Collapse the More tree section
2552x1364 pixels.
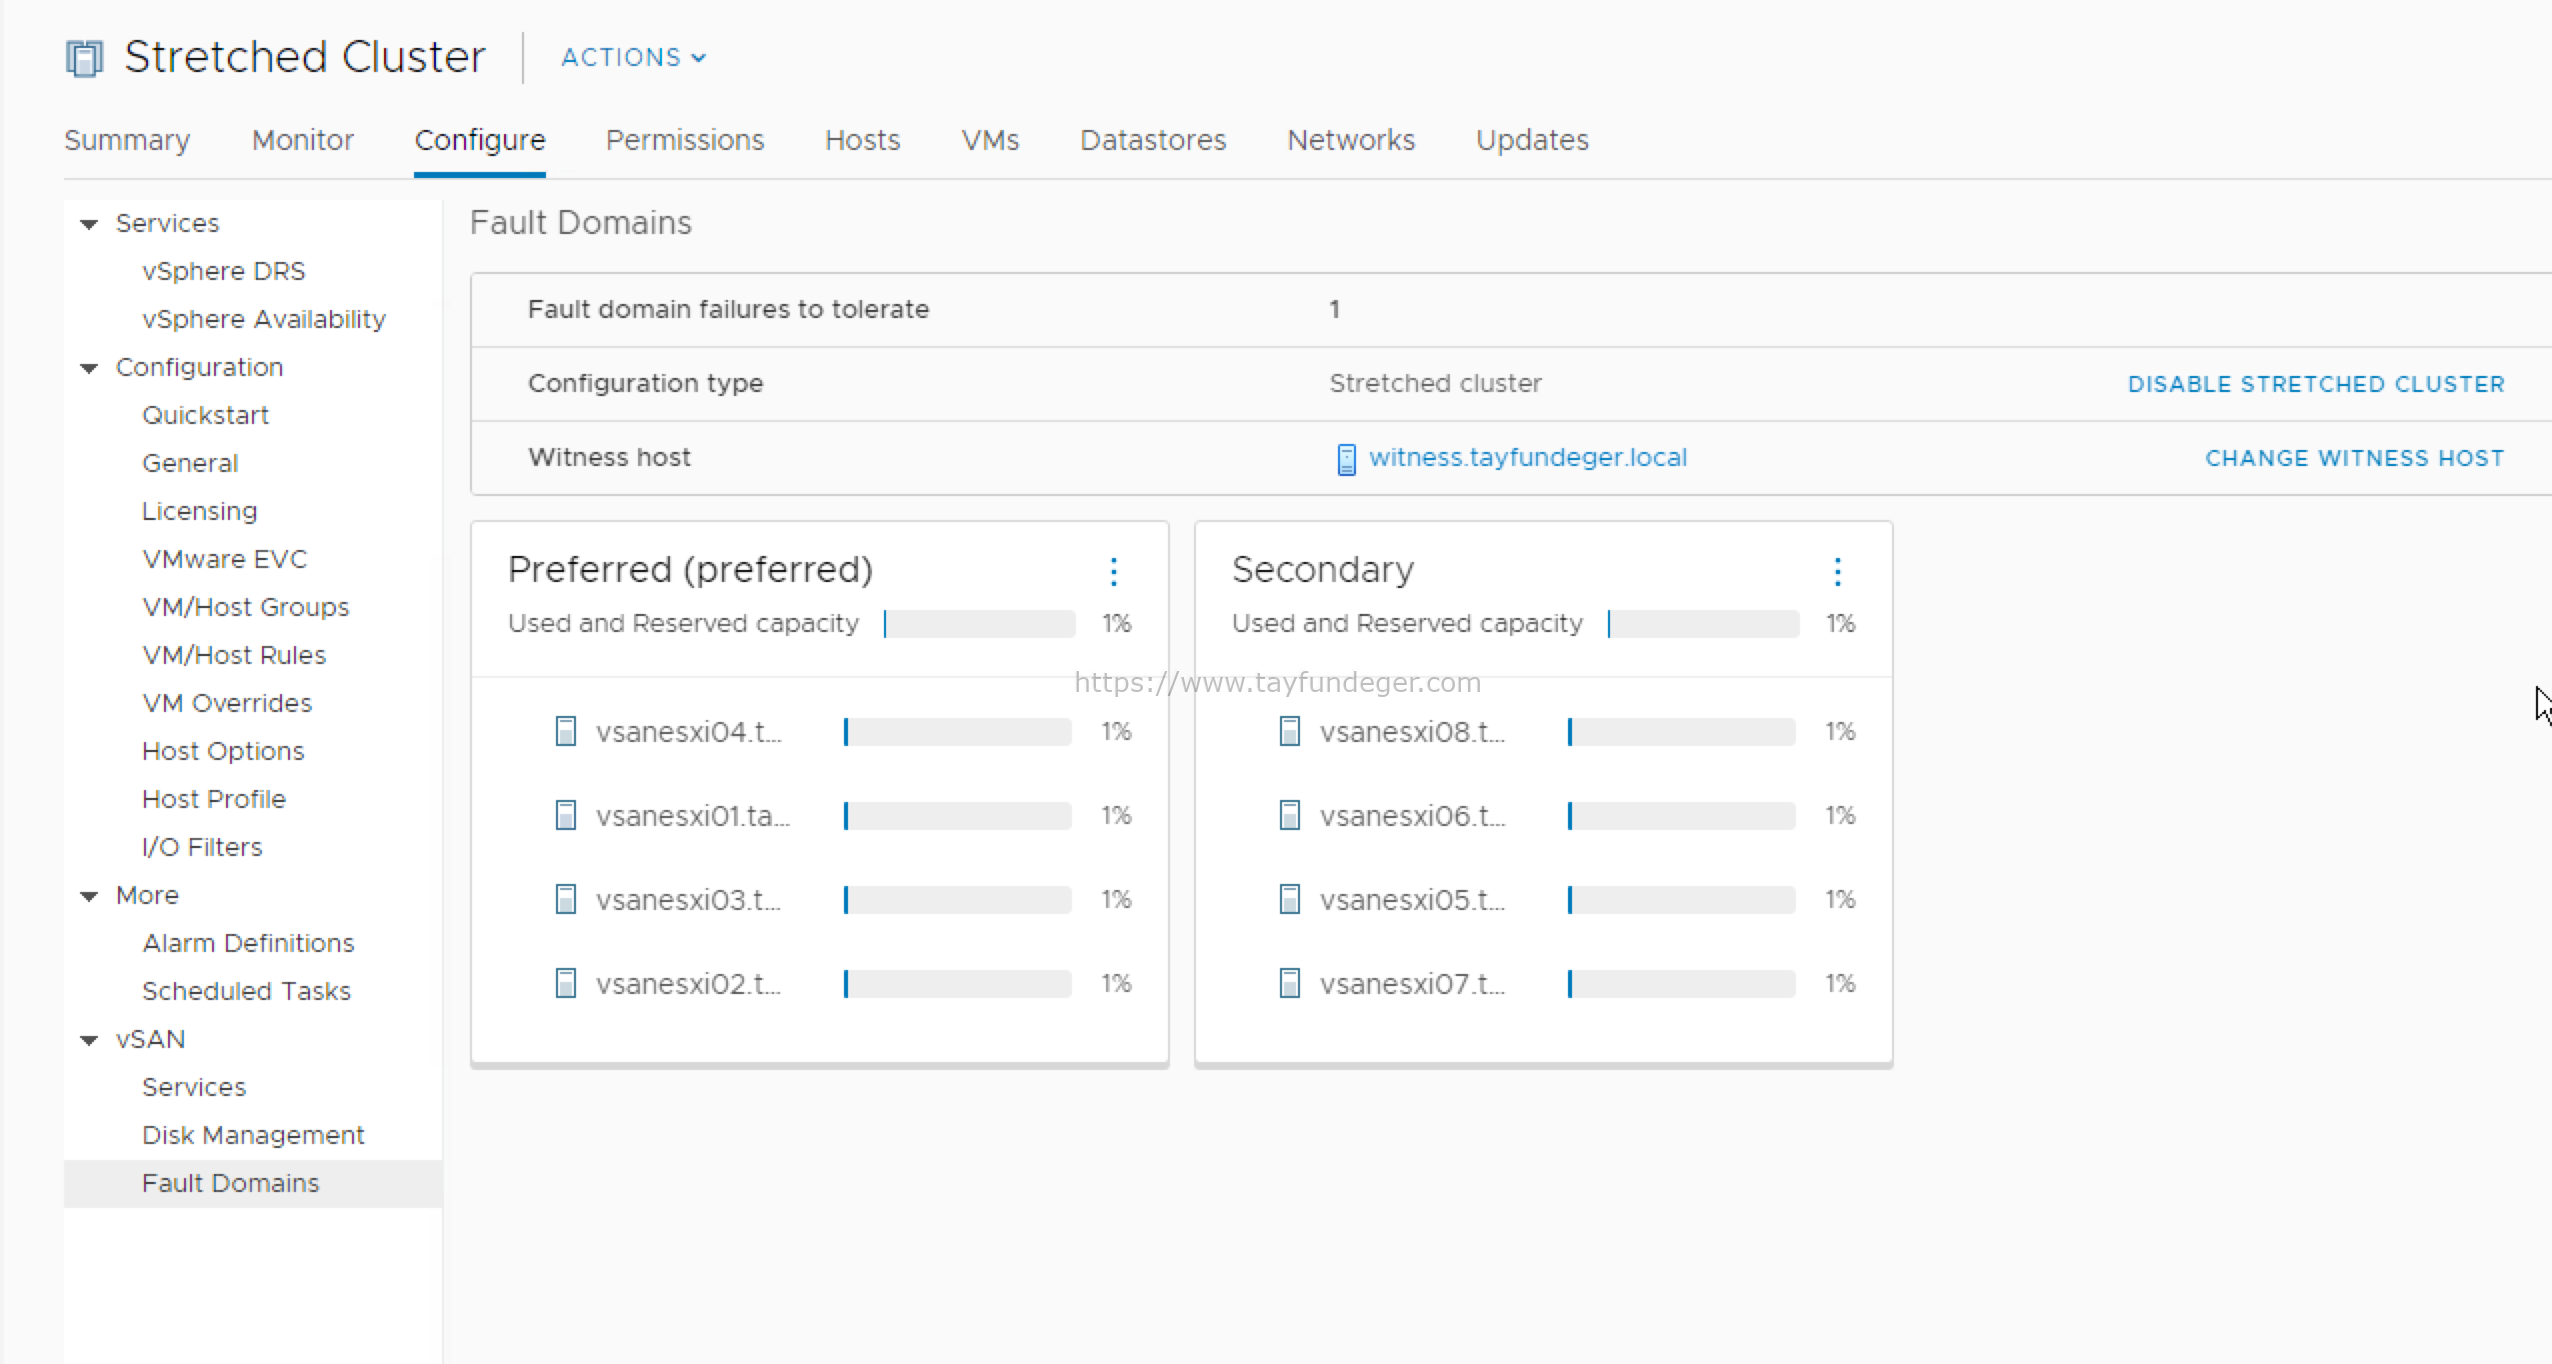coord(89,896)
